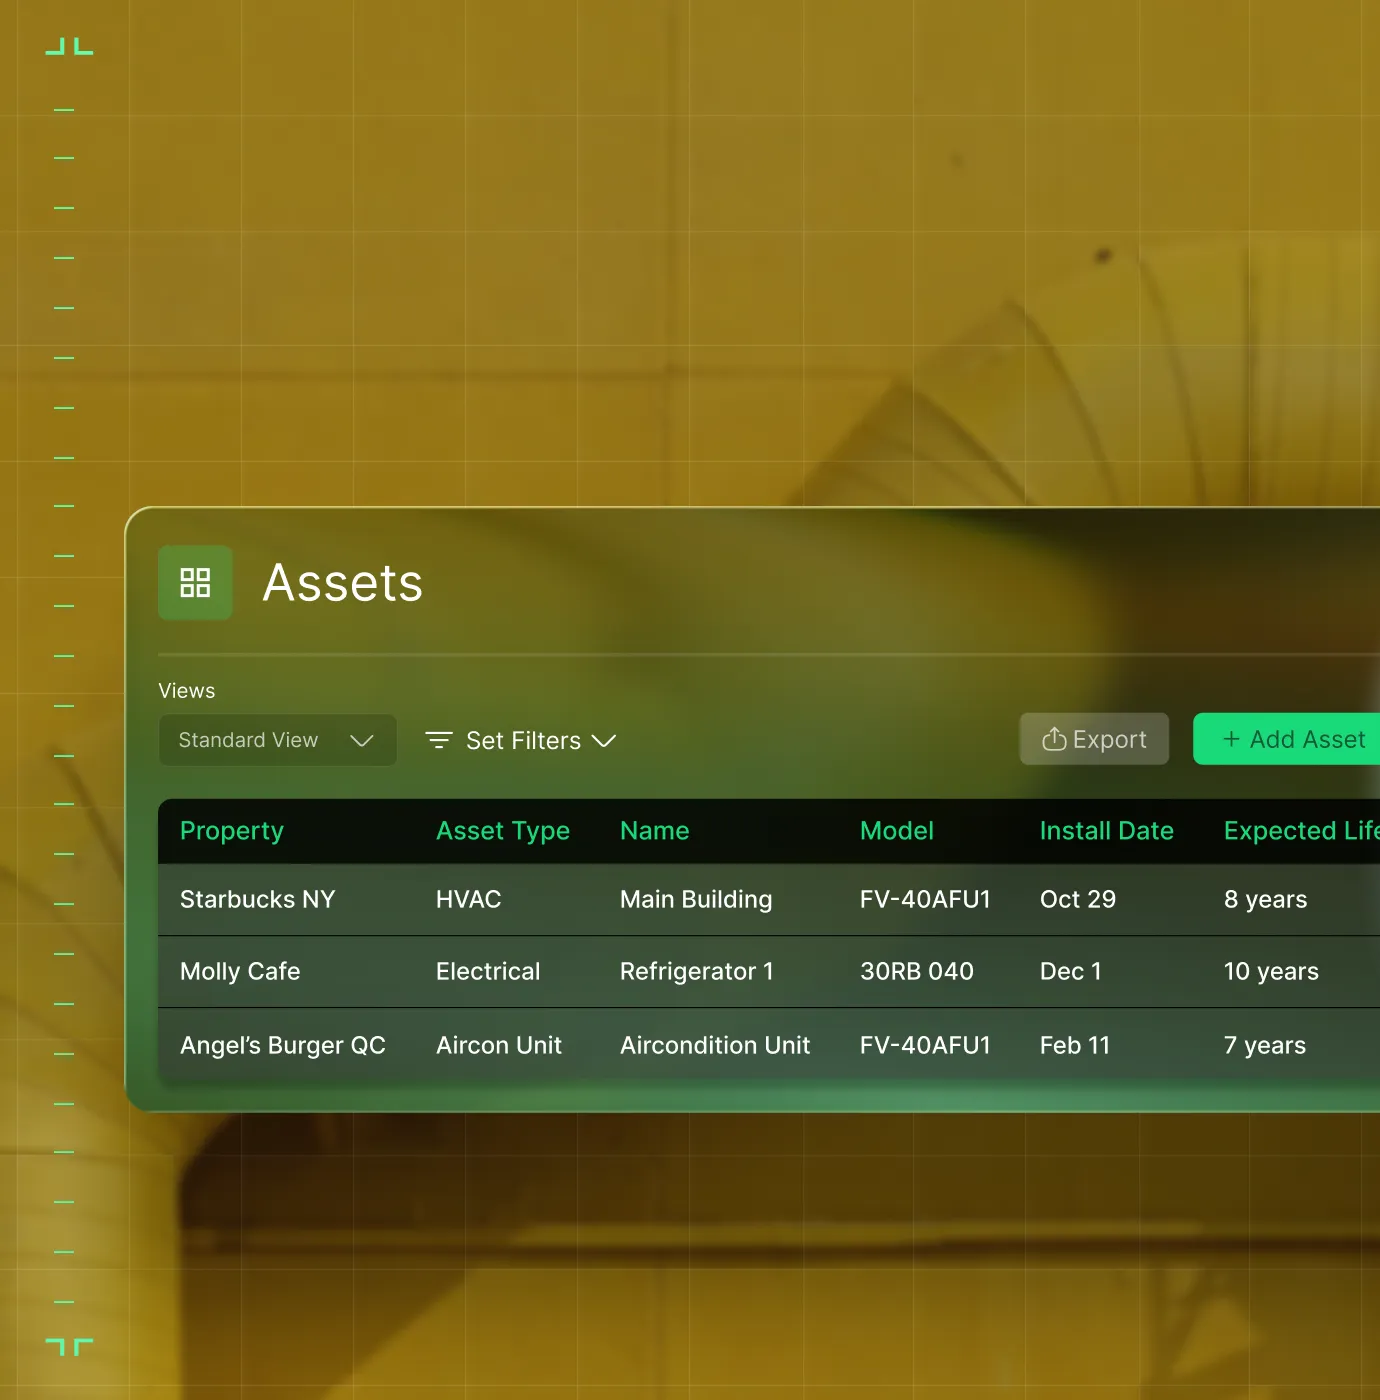Expand the Standard View chevron arrow
The width and height of the screenshot is (1380, 1400).
coord(362,741)
